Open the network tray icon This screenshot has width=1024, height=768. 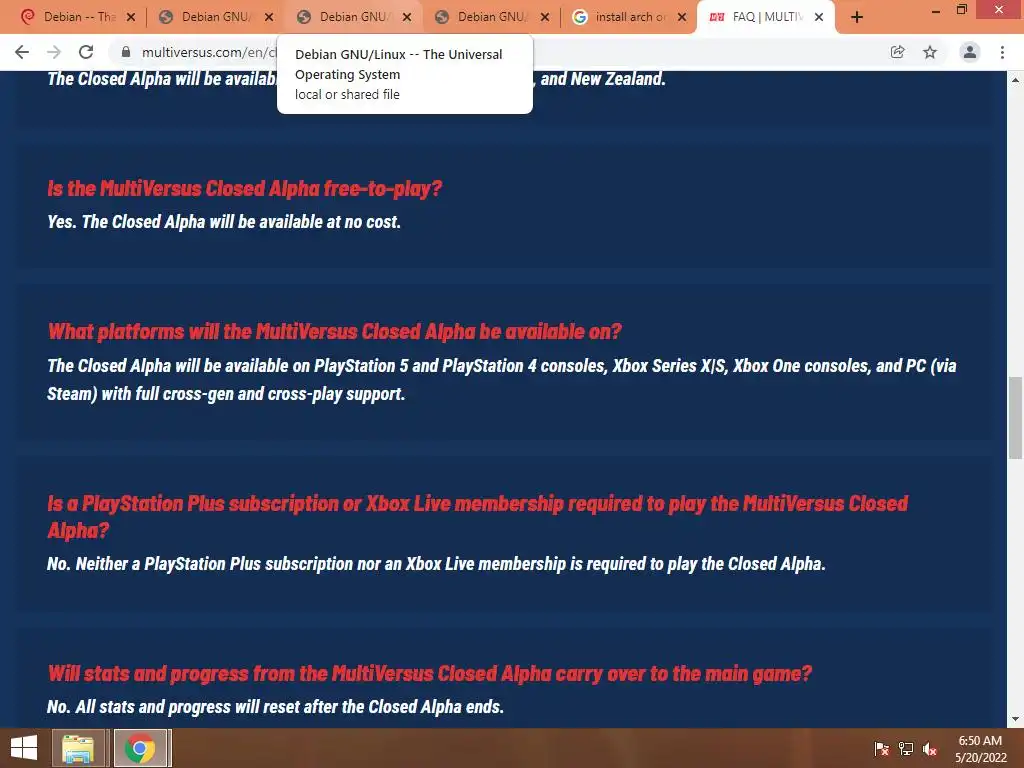(906, 749)
